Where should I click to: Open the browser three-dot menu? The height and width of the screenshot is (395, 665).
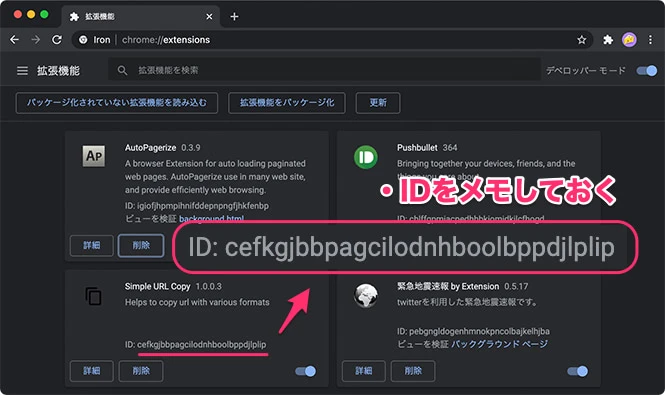(x=650, y=40)
